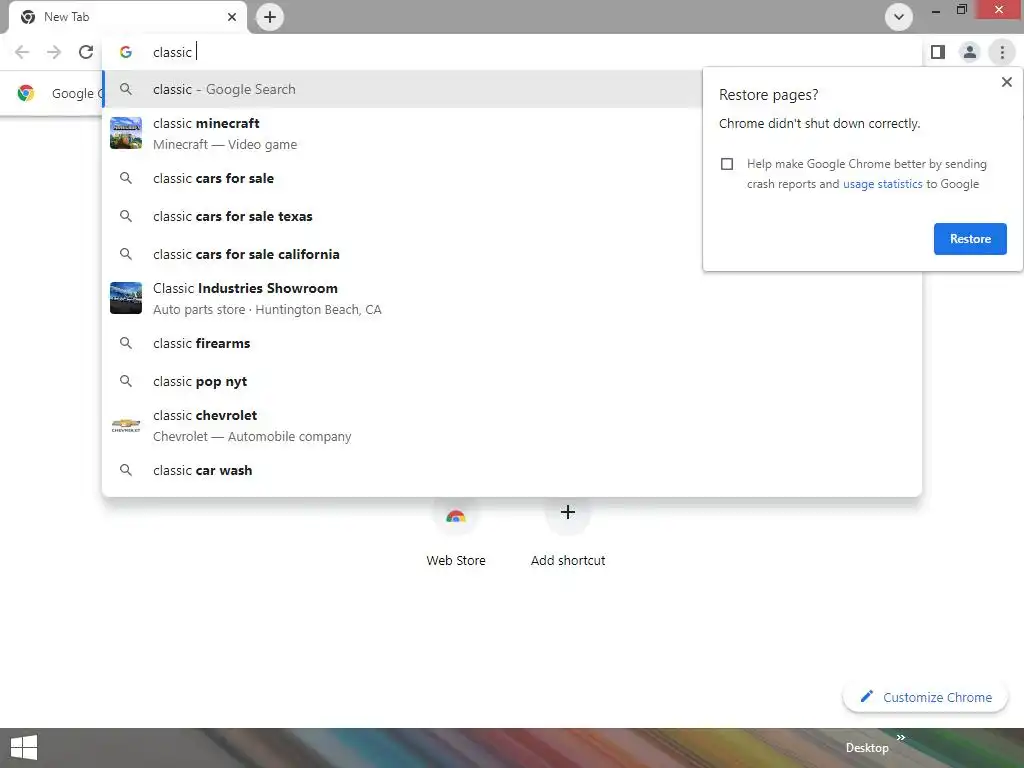Choose 'classic cars for sale texas' suggestion
Screen dimensions: 1024x768
[402, 216]
